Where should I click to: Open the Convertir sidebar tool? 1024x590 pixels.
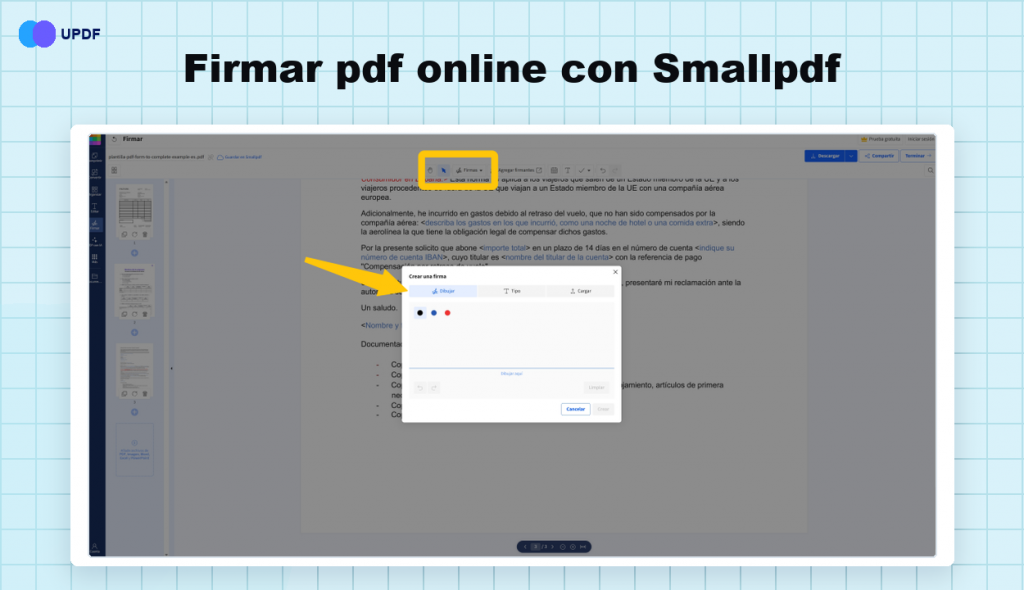(95, 174)
